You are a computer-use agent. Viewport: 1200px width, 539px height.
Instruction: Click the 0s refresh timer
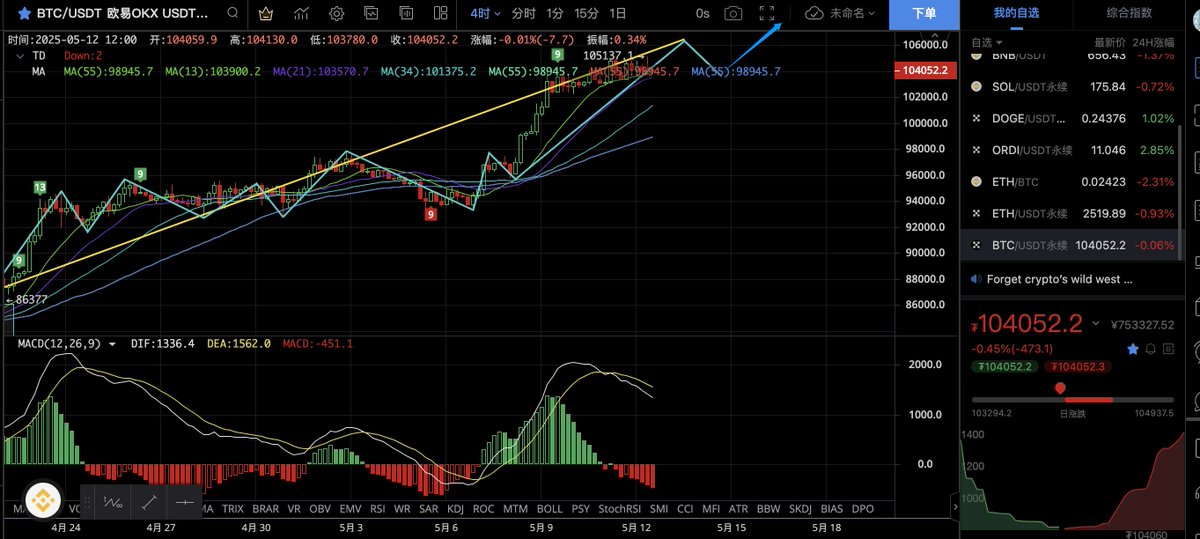click(x=702, y=14)
